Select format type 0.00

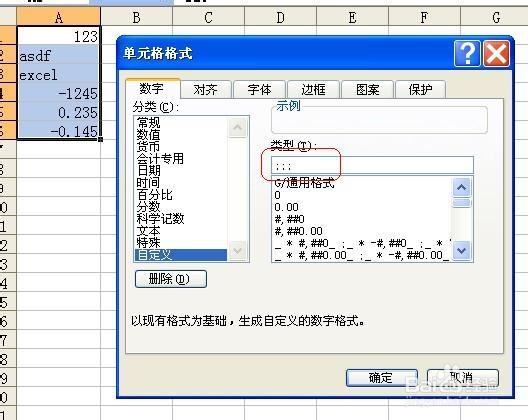point(362,207)
